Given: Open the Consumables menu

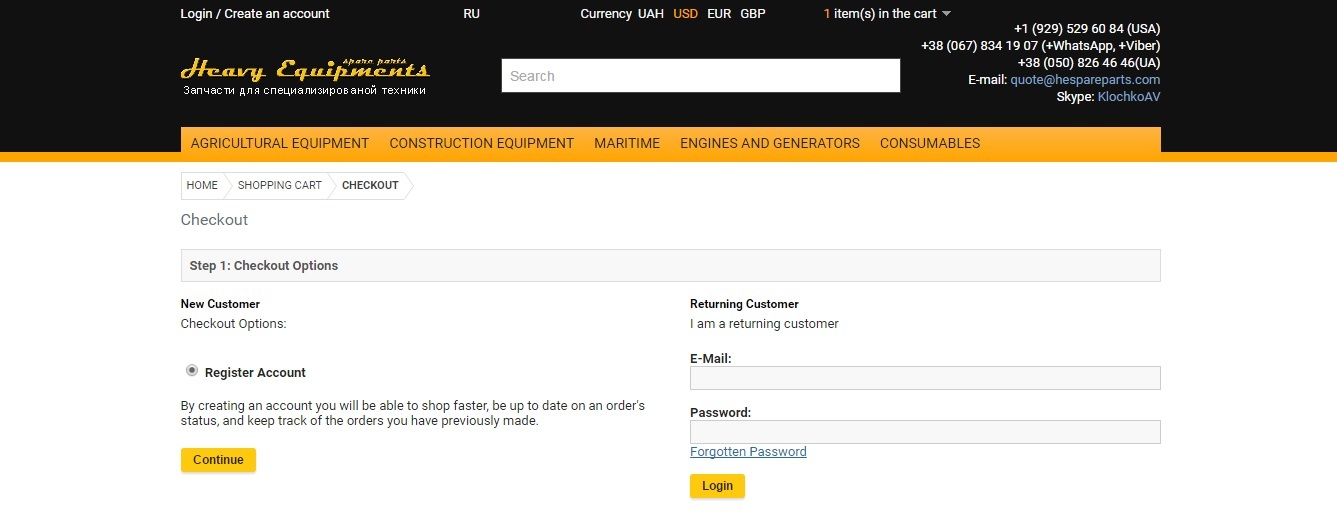Looking at the screenshot, I should tap(930, 143).
